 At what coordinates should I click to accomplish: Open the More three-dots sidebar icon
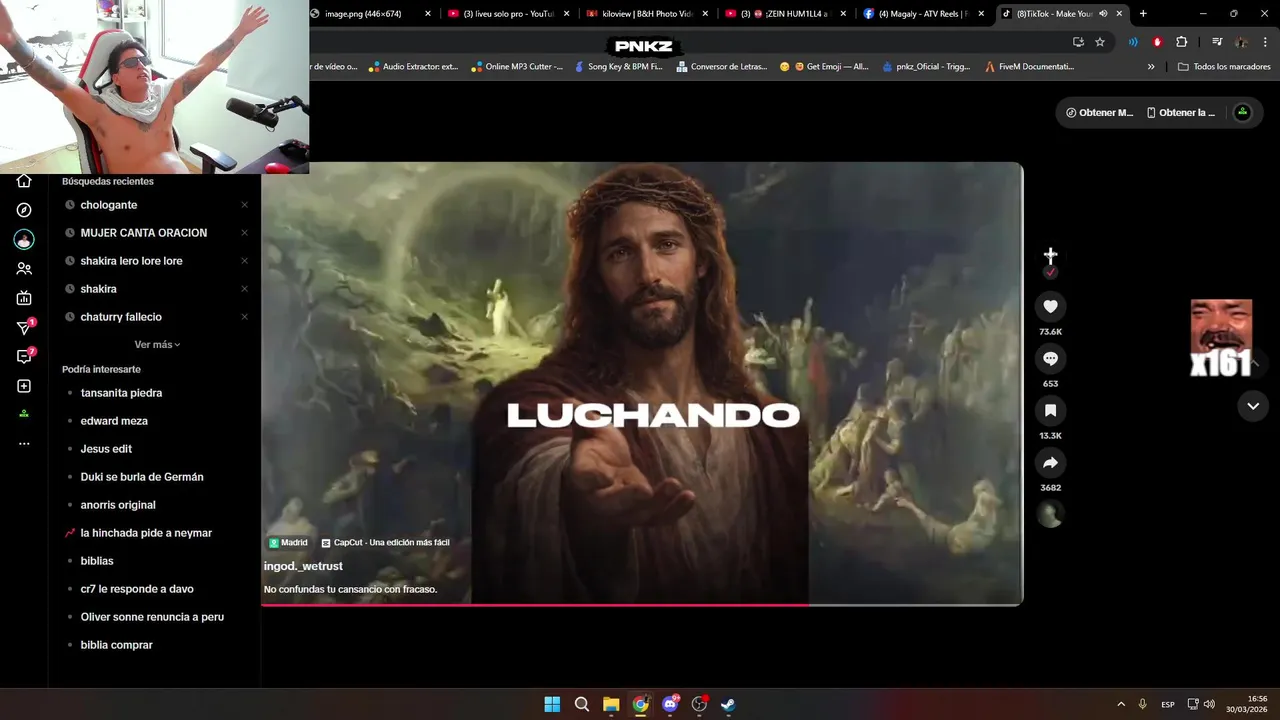tap(24, 444)
